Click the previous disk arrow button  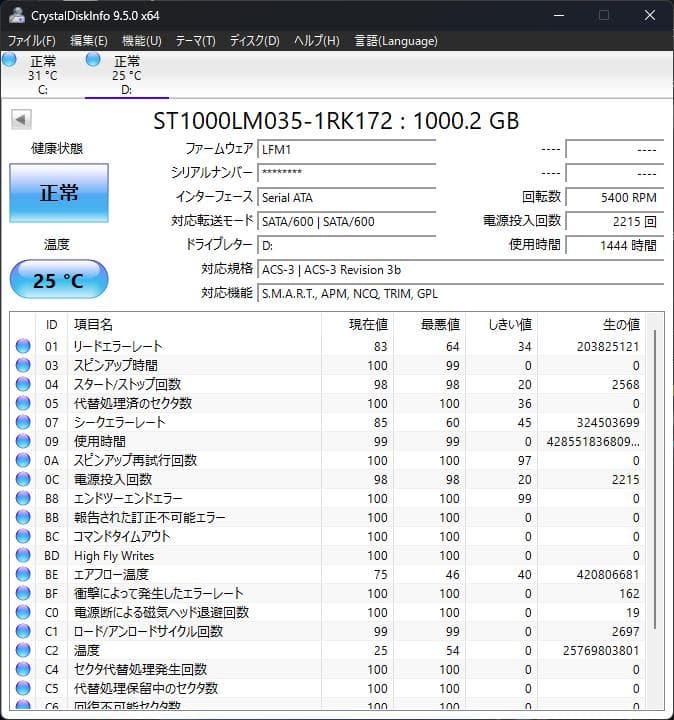click(x=21, y=120)
